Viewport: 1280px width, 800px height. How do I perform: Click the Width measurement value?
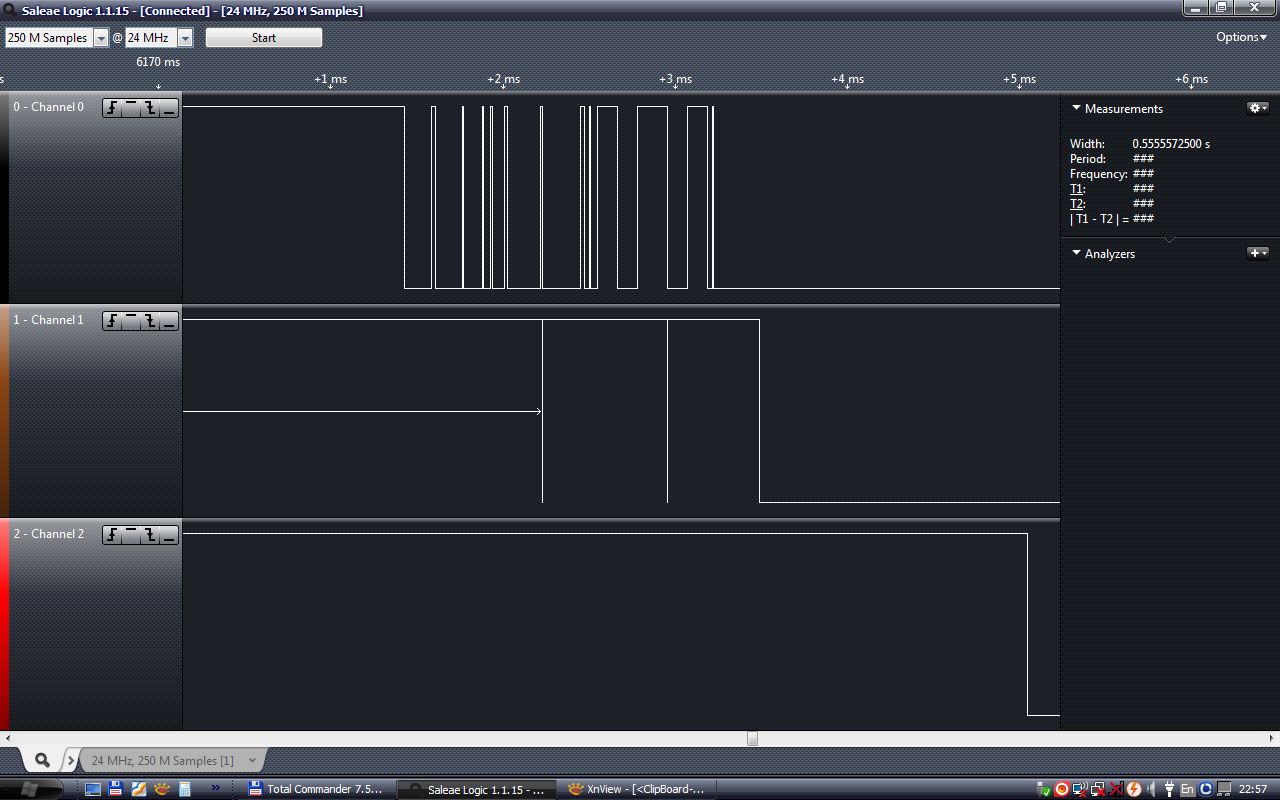1171,144
